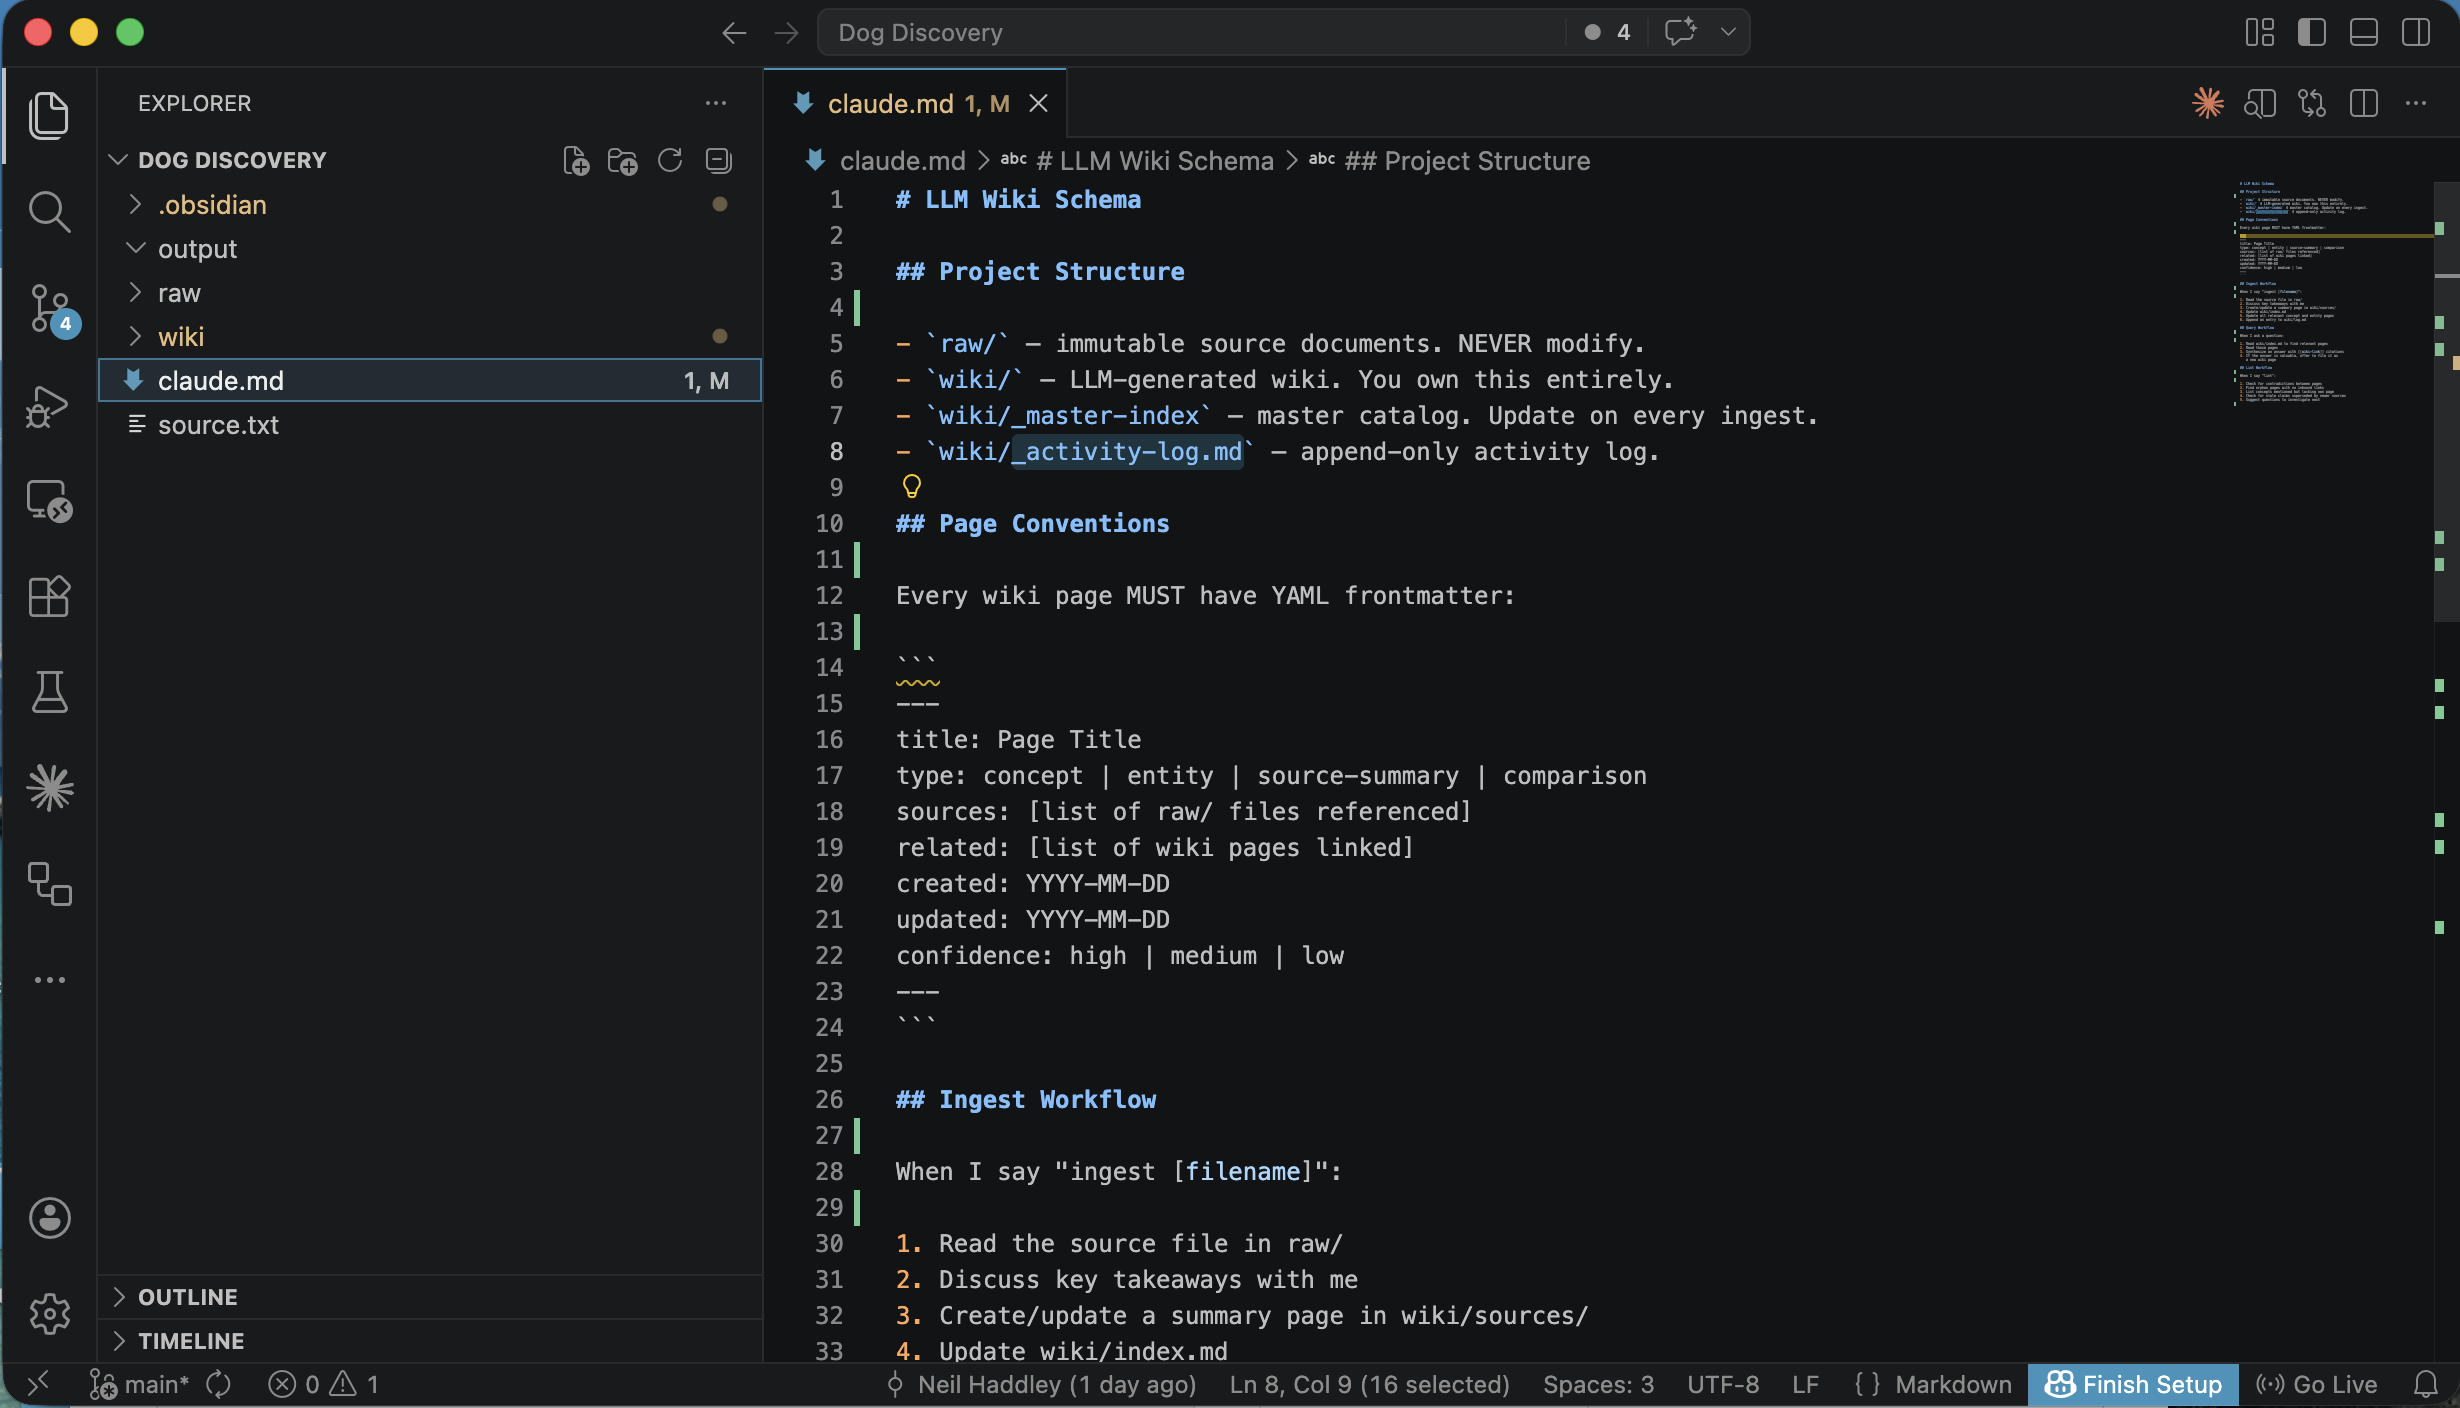
Task: Click Neil Haddley git blame entry
Action: click(x=1041, y=1384)
